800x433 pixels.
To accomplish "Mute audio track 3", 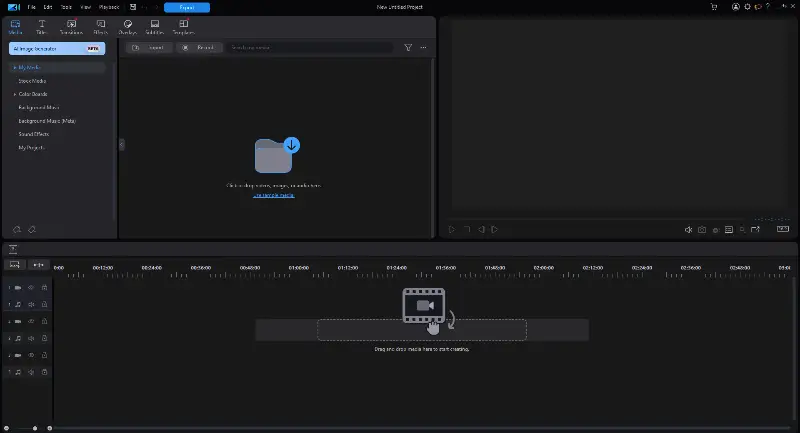I will pyautogui.click(x=31, y=372).
